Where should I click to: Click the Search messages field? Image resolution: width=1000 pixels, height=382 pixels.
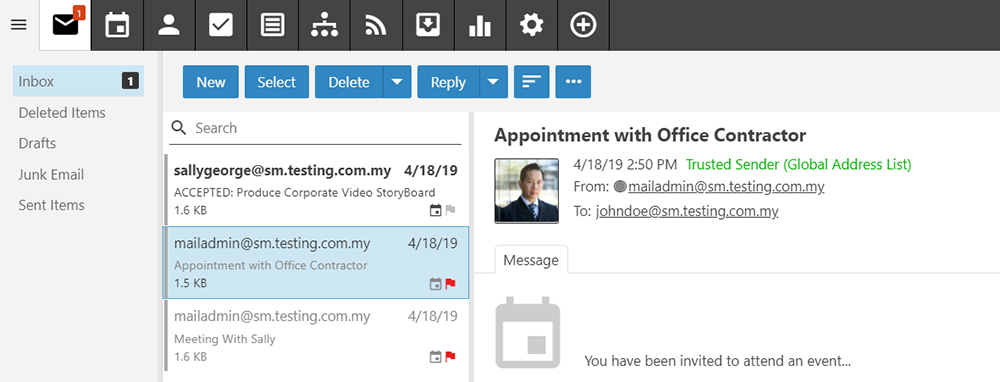click(316, 128)
